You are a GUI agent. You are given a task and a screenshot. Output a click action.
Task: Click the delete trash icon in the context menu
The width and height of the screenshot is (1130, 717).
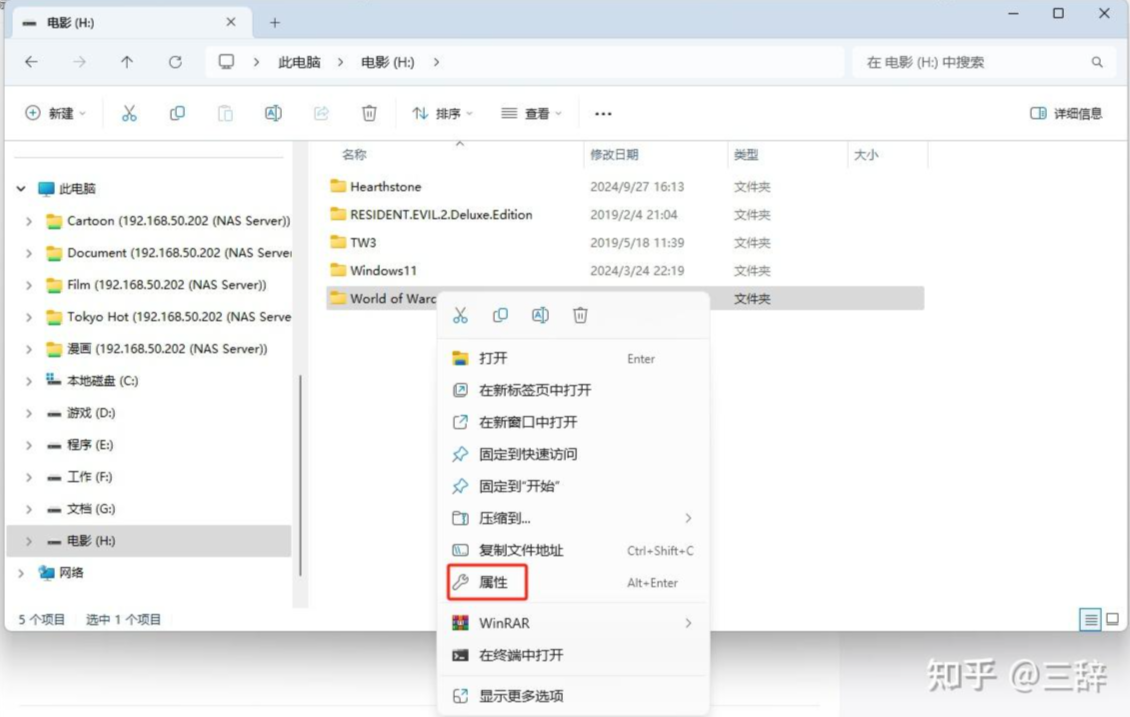click(580, 316)
